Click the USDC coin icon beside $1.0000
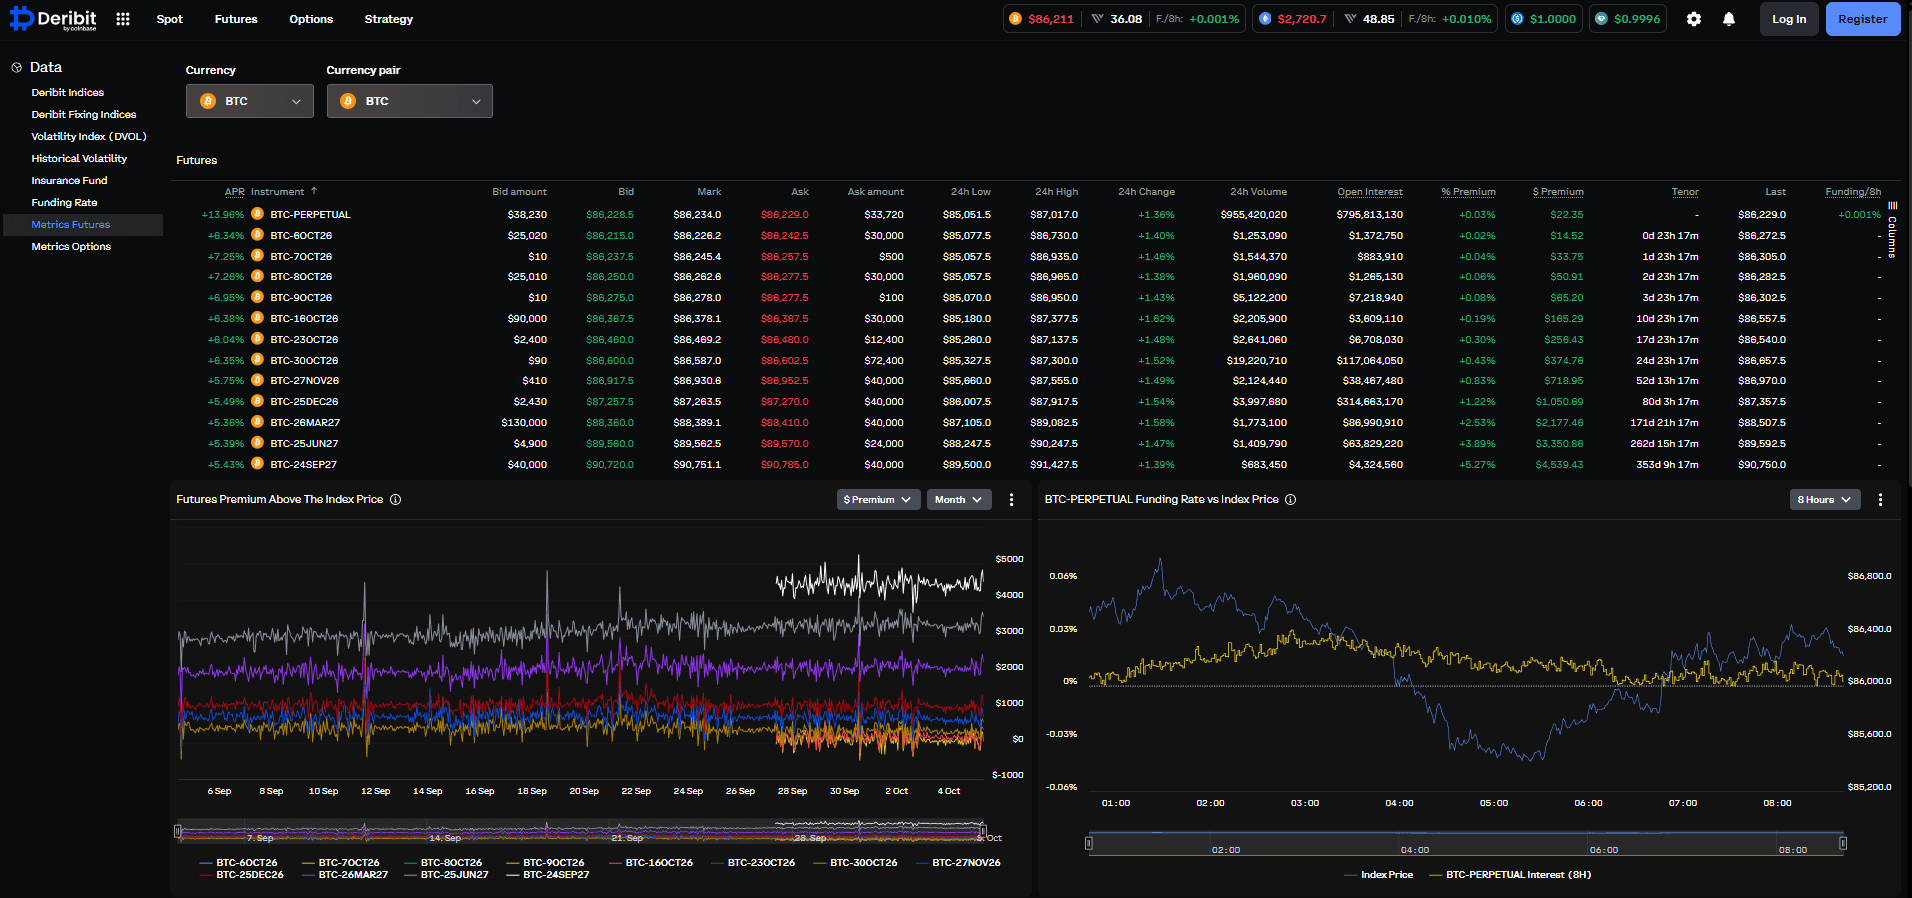 [1517, 19]
